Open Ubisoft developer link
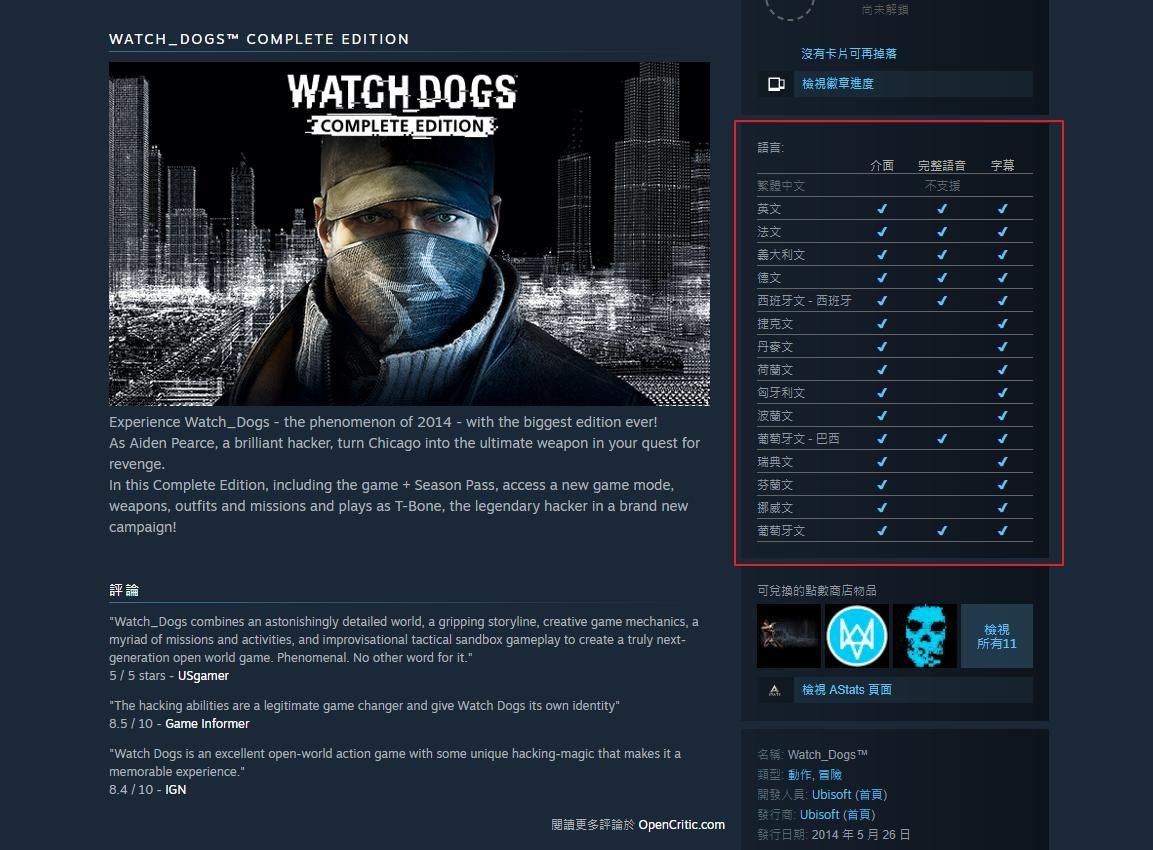Viewport: 1153px width, 850px height. pyautogui.click(x=832, y=794)
